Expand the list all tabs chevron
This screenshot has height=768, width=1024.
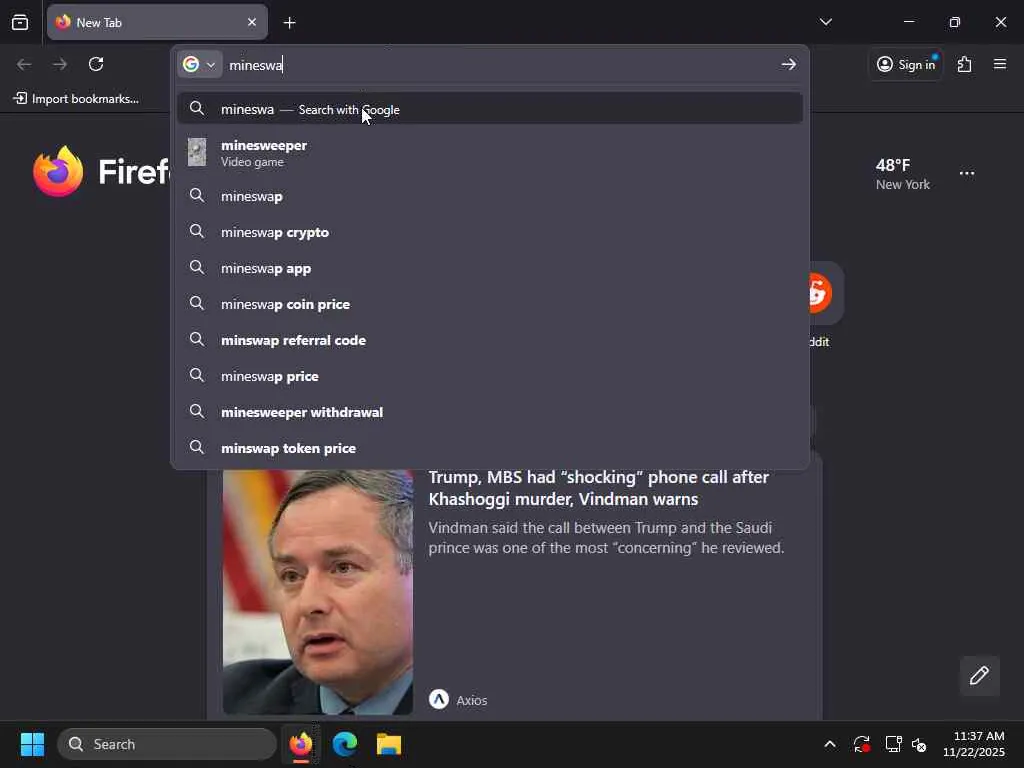(x=825, y=22)
